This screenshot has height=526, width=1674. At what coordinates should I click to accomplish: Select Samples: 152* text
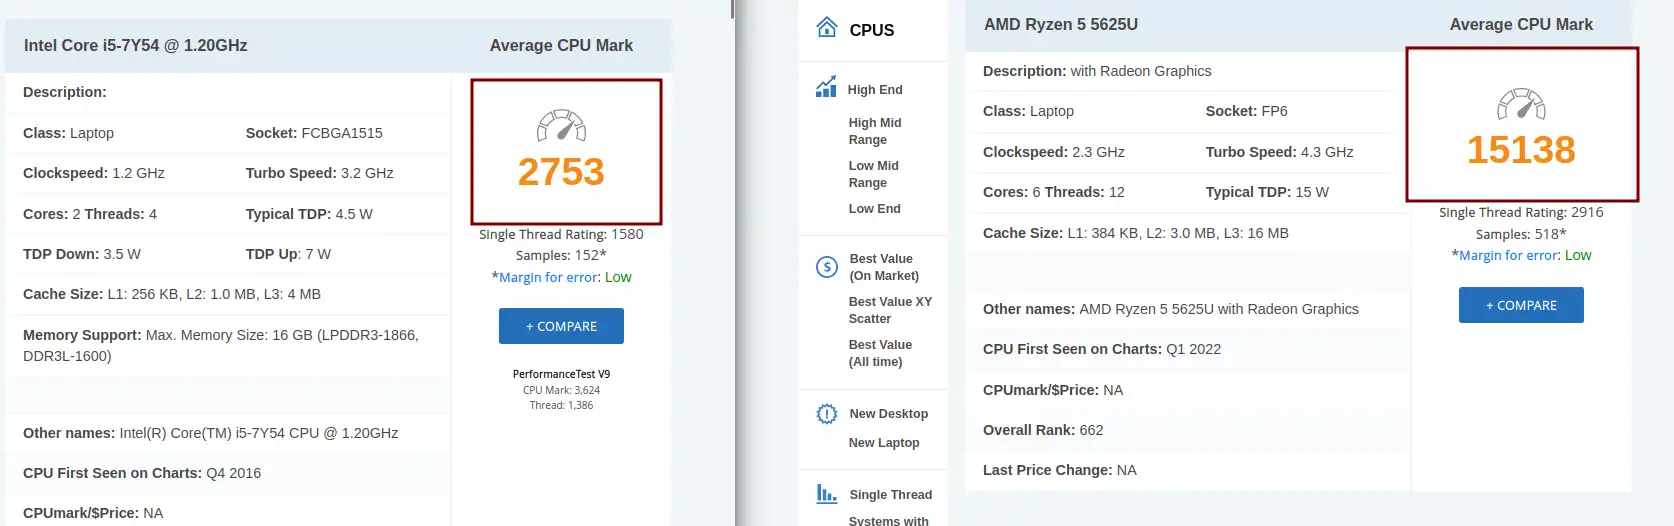coord(561,255)
